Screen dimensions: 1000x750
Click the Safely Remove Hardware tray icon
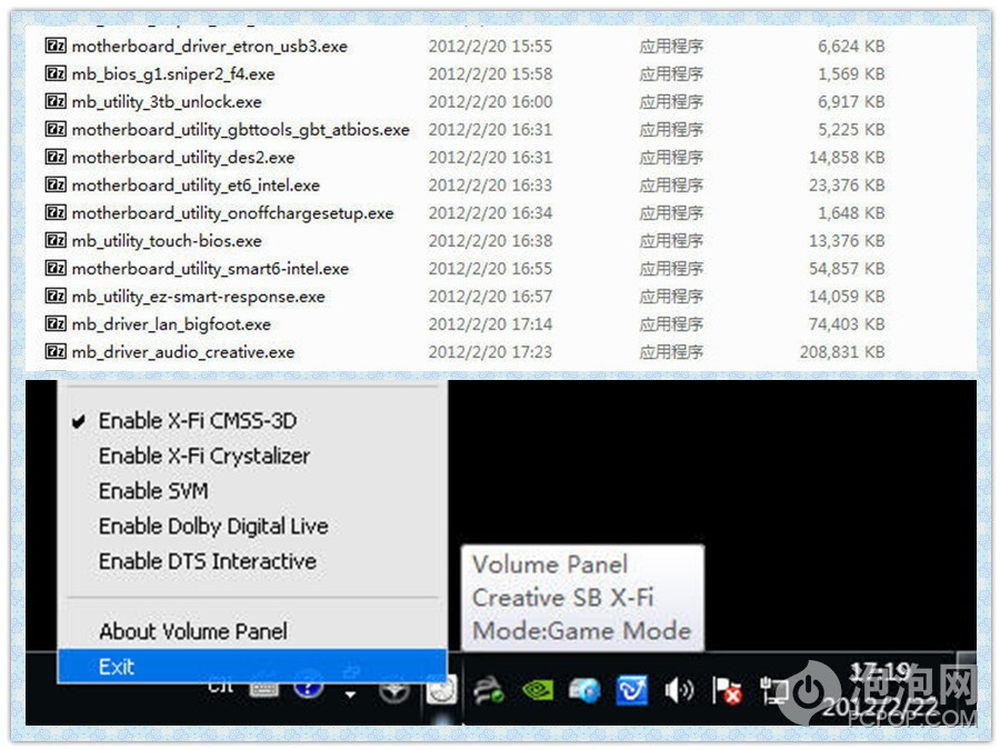pyautogui.click(x=489, y=689)
